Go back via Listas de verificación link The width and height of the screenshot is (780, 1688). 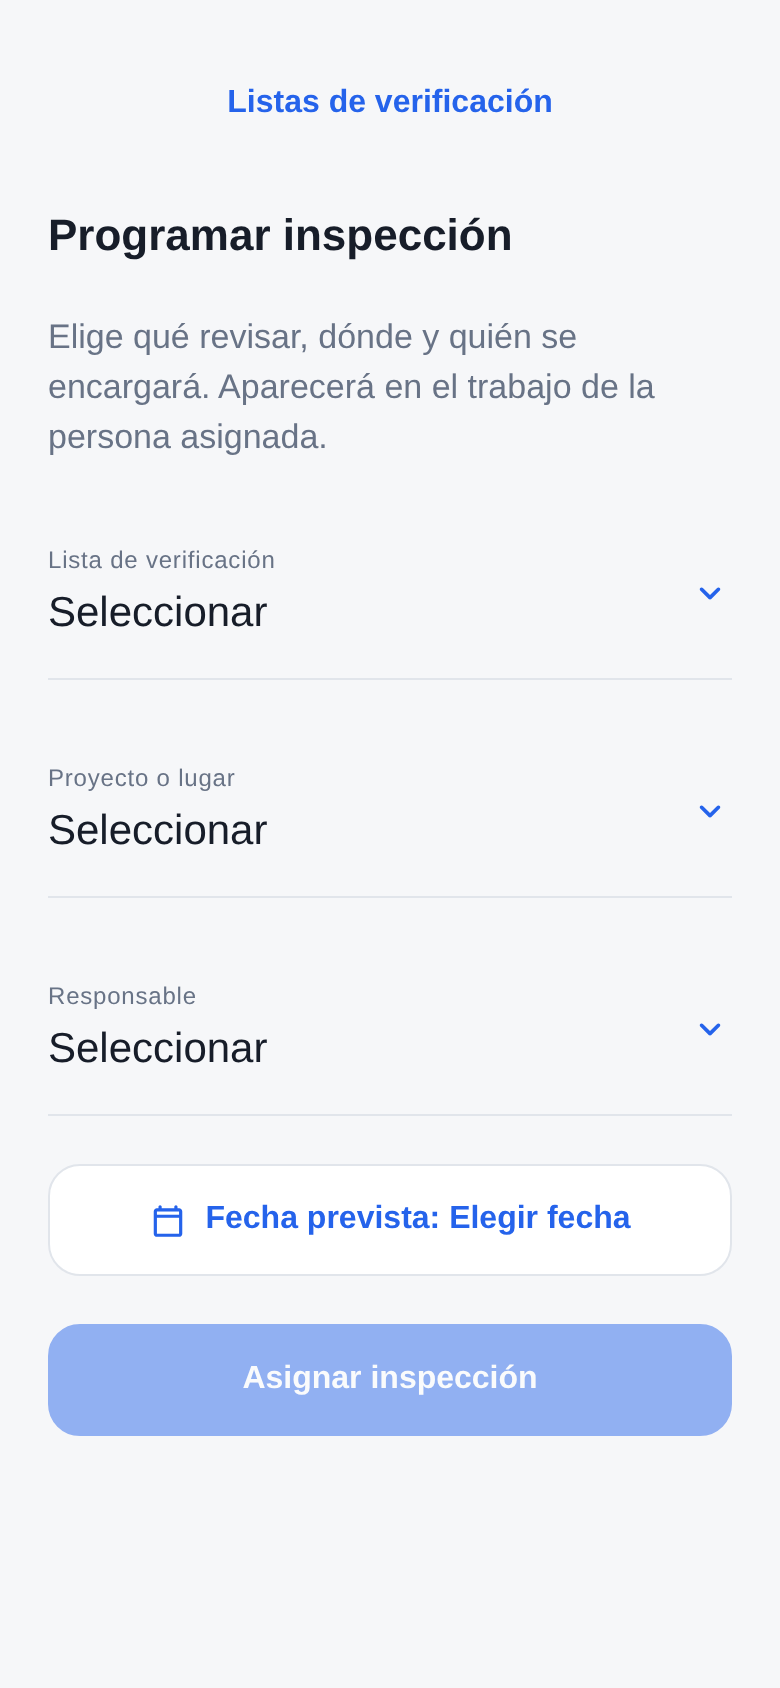pos(390,101)
